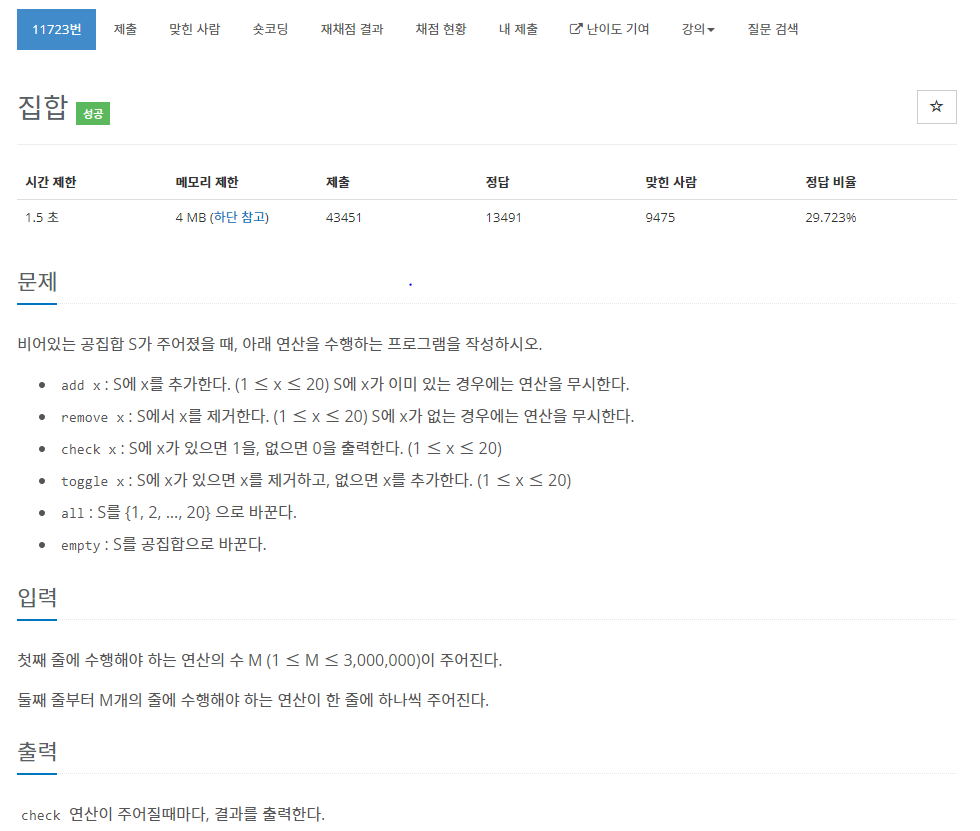
Task: View the 채점 현황 tab
Action: [x=441, y=29]
